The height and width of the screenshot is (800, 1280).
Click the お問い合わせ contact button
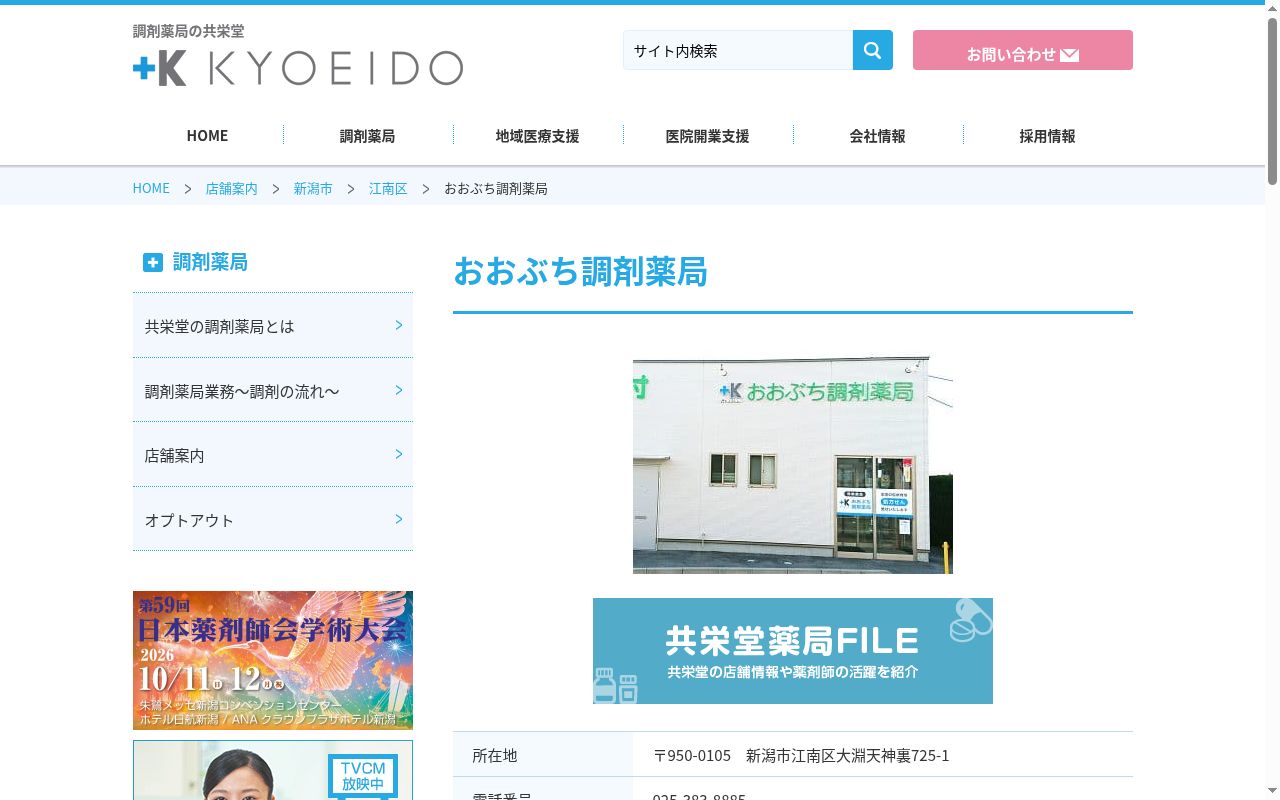(1023, 50)
